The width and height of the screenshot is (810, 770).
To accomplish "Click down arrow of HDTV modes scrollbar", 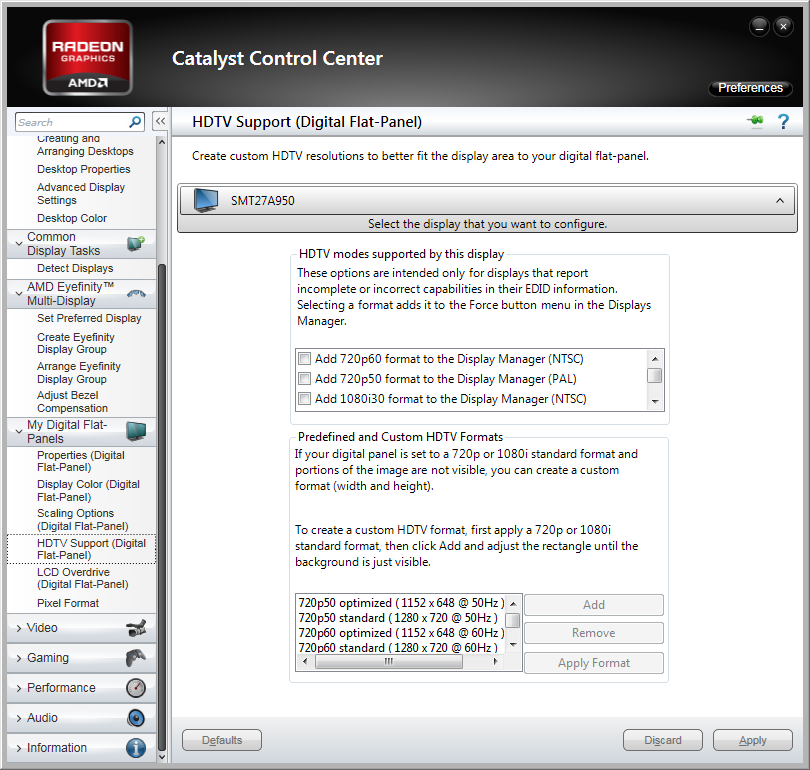I will (x=655, y=401).
